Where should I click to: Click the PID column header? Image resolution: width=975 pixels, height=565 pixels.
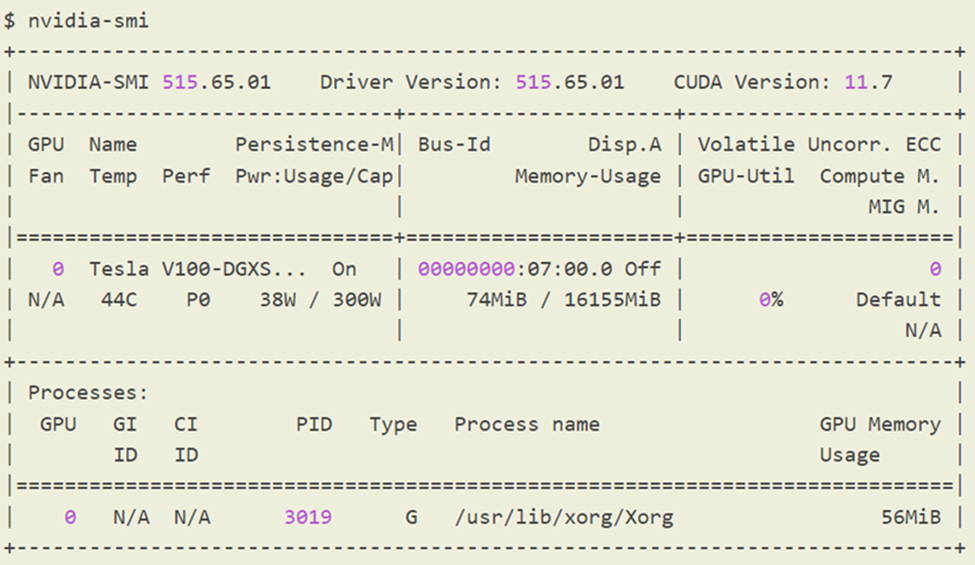coord(314,424)
